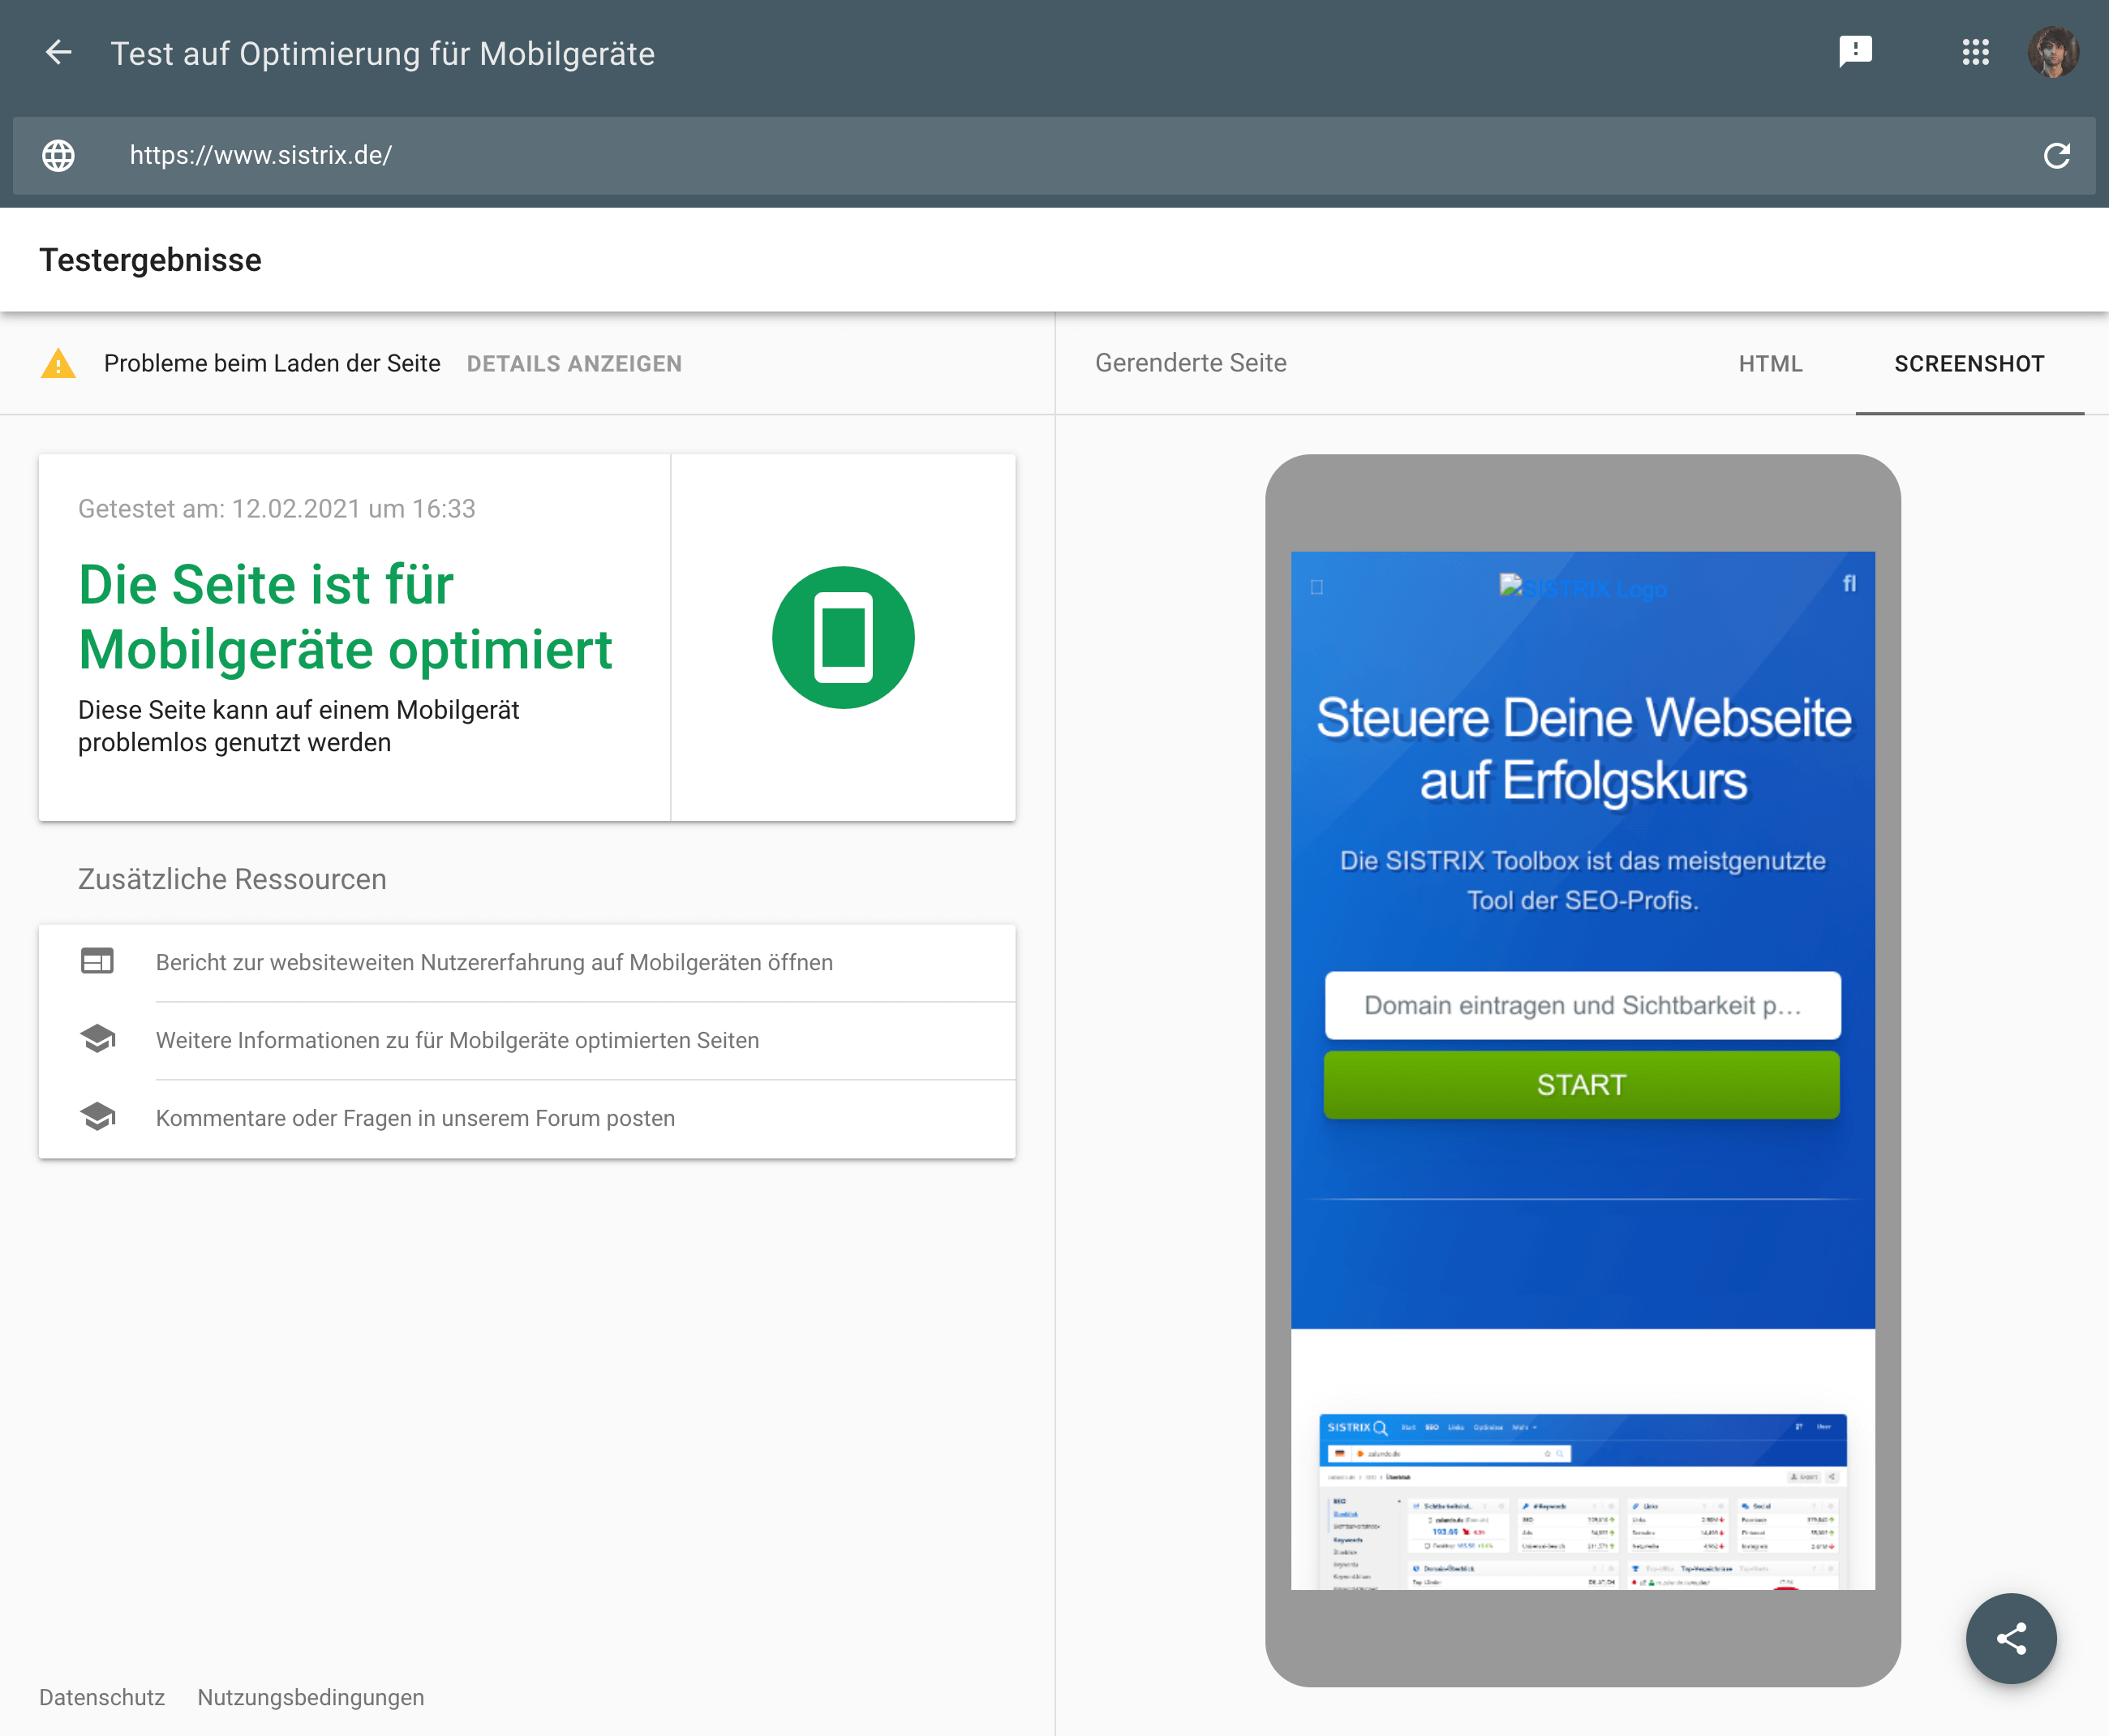Open Weitere Informationen zu optimierten Seiten

[457, 1040]
